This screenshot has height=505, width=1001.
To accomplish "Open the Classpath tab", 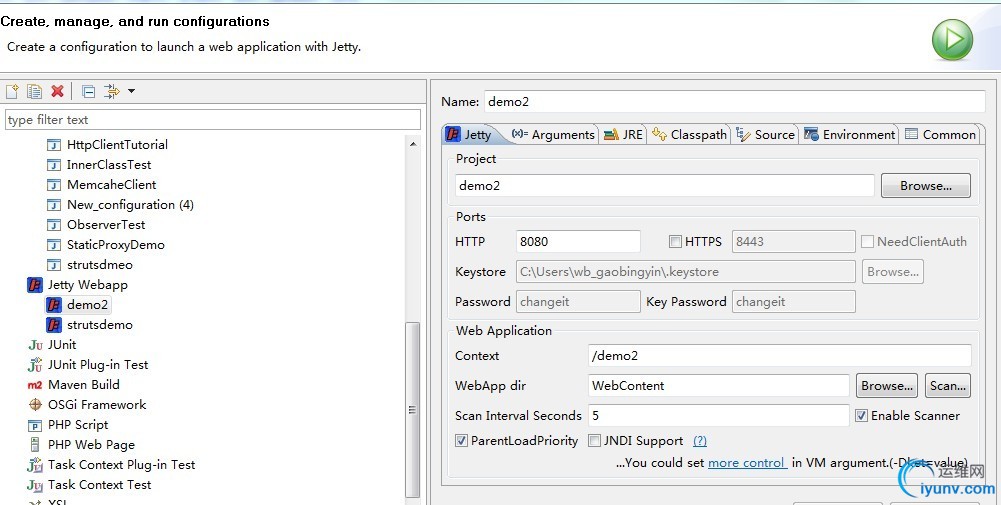I will point(689,134).
